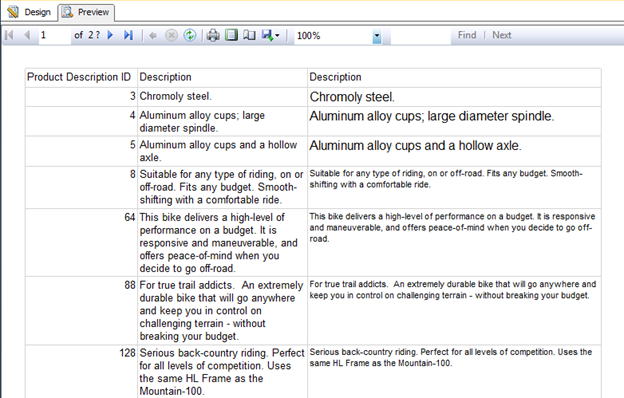Click the second Description column header
The image size is (624, 398).
454,77
